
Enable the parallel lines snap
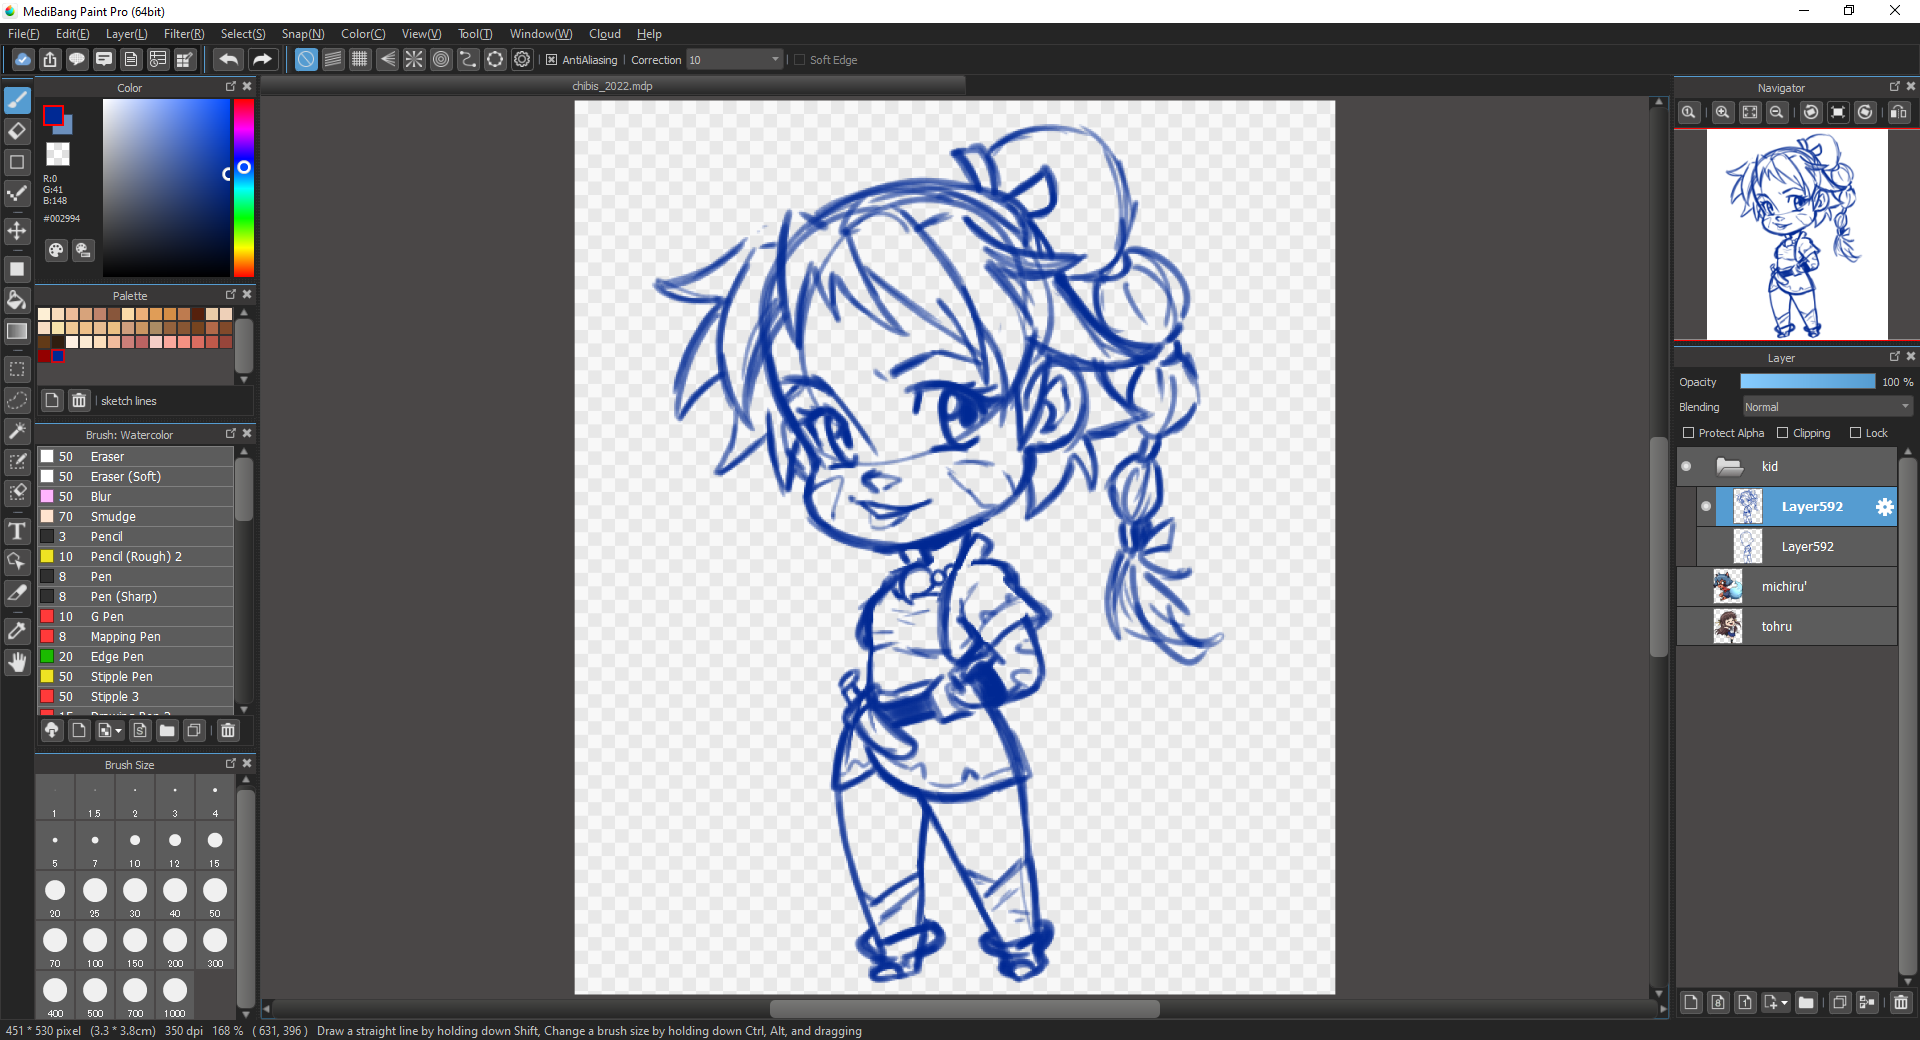pyautogui.click(x=333, y=60)
